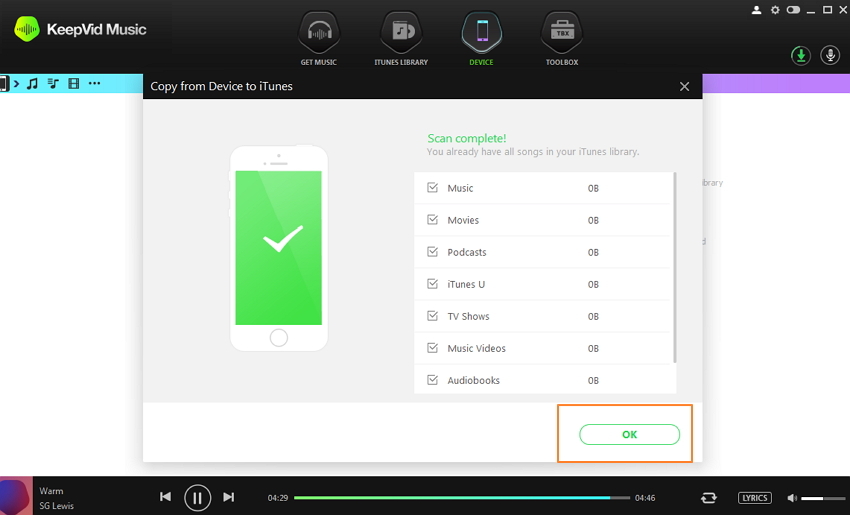Select the music note category icon
Screen dimensions: 850x515
pyautogui.click(x=32, y=84)
